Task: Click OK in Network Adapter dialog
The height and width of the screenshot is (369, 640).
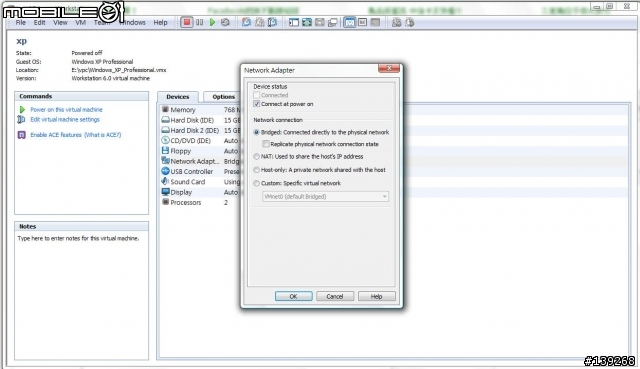Action: pos(293,296)
